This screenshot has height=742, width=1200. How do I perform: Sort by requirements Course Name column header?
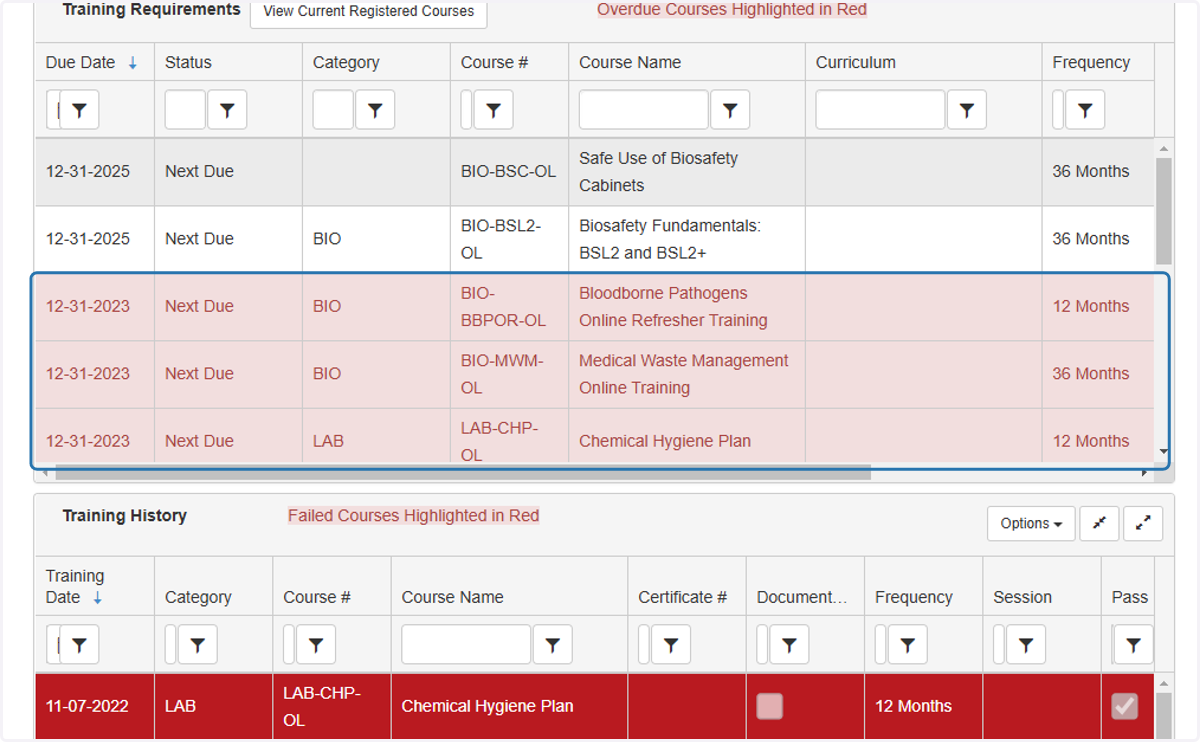(630, 62)
